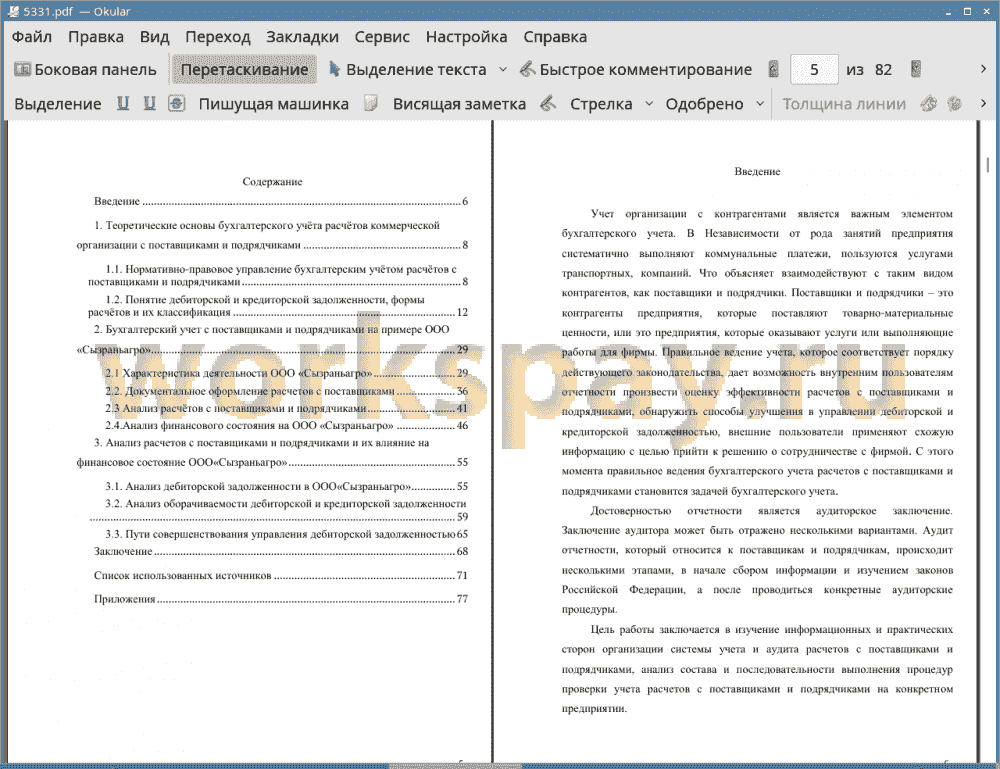Go to the next page with the icon after 82
This screenshot has width=1000, height=769.
click(916, 69)
